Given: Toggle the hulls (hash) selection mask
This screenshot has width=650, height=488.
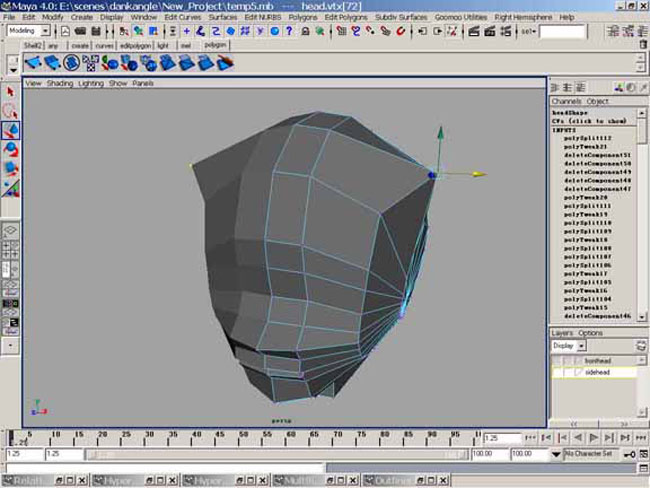Looking at the screenshot, I should pyautogui.click(x=245, y=31).
